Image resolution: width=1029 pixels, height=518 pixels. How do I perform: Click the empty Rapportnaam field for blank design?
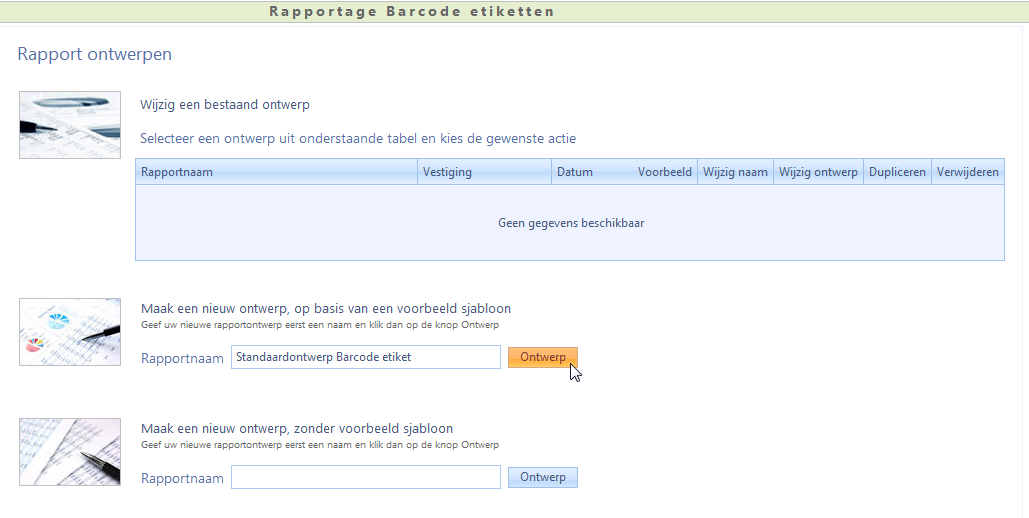pyautogui.click(x=365, y=477)
